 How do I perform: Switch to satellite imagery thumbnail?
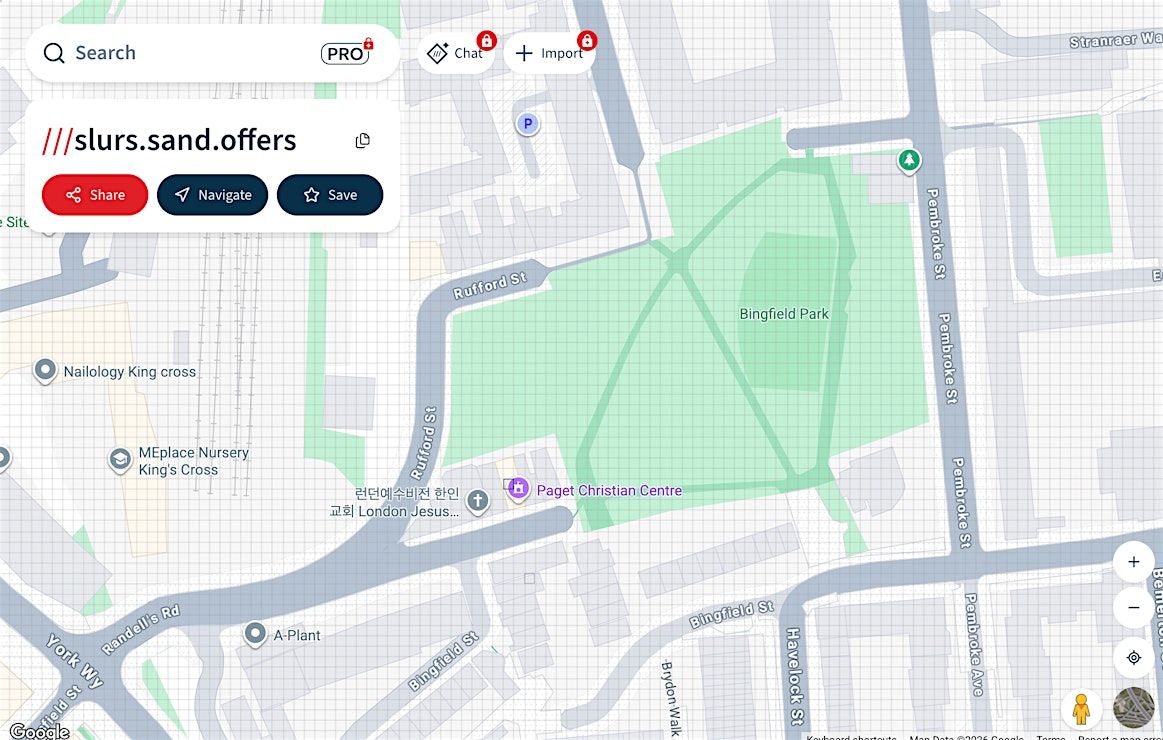click(1133, 708)
